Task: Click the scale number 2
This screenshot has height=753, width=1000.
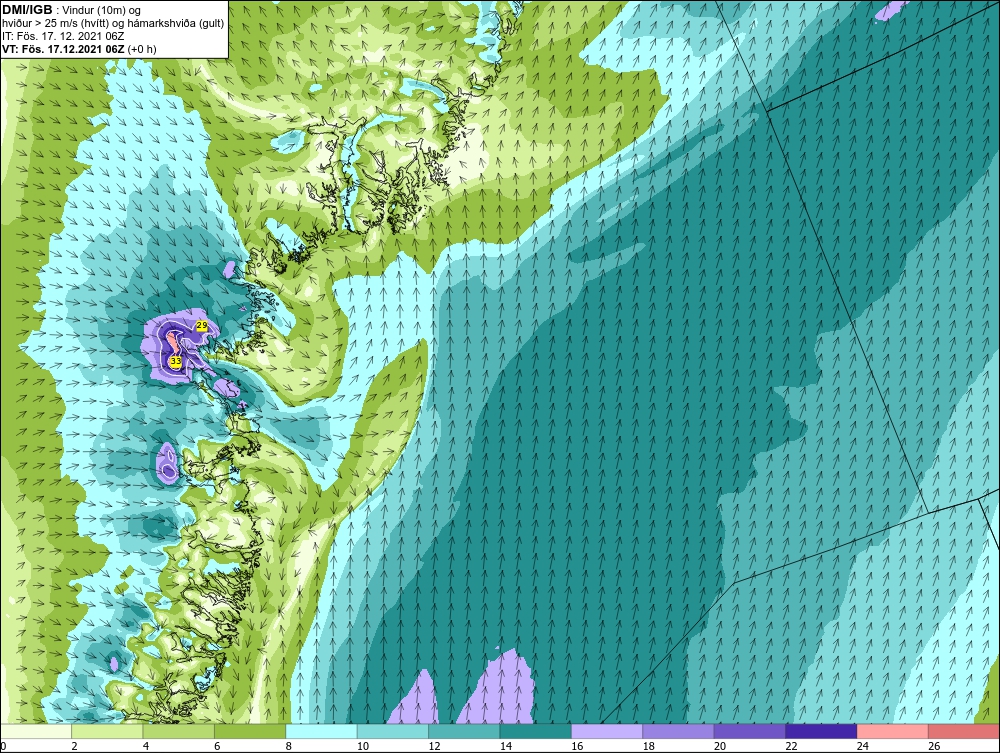Action: [75, 746]
